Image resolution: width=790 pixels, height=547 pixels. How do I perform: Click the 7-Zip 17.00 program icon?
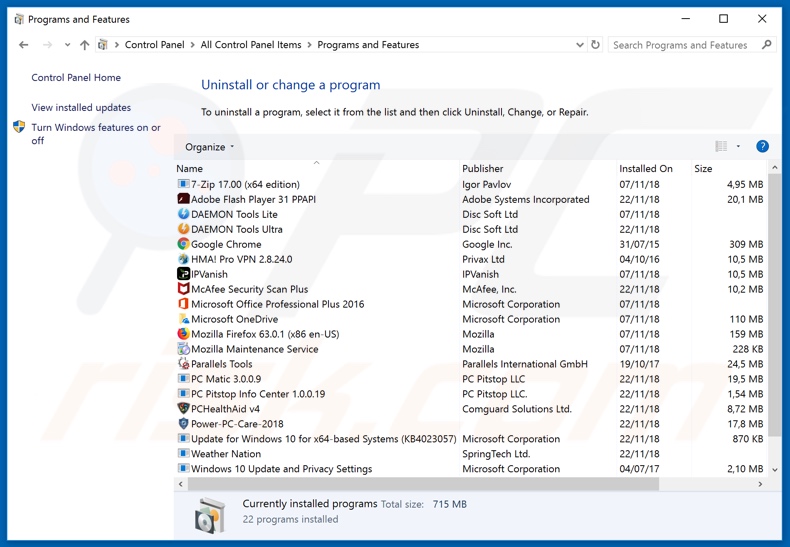pyautogui.click(x=183, y=184)
